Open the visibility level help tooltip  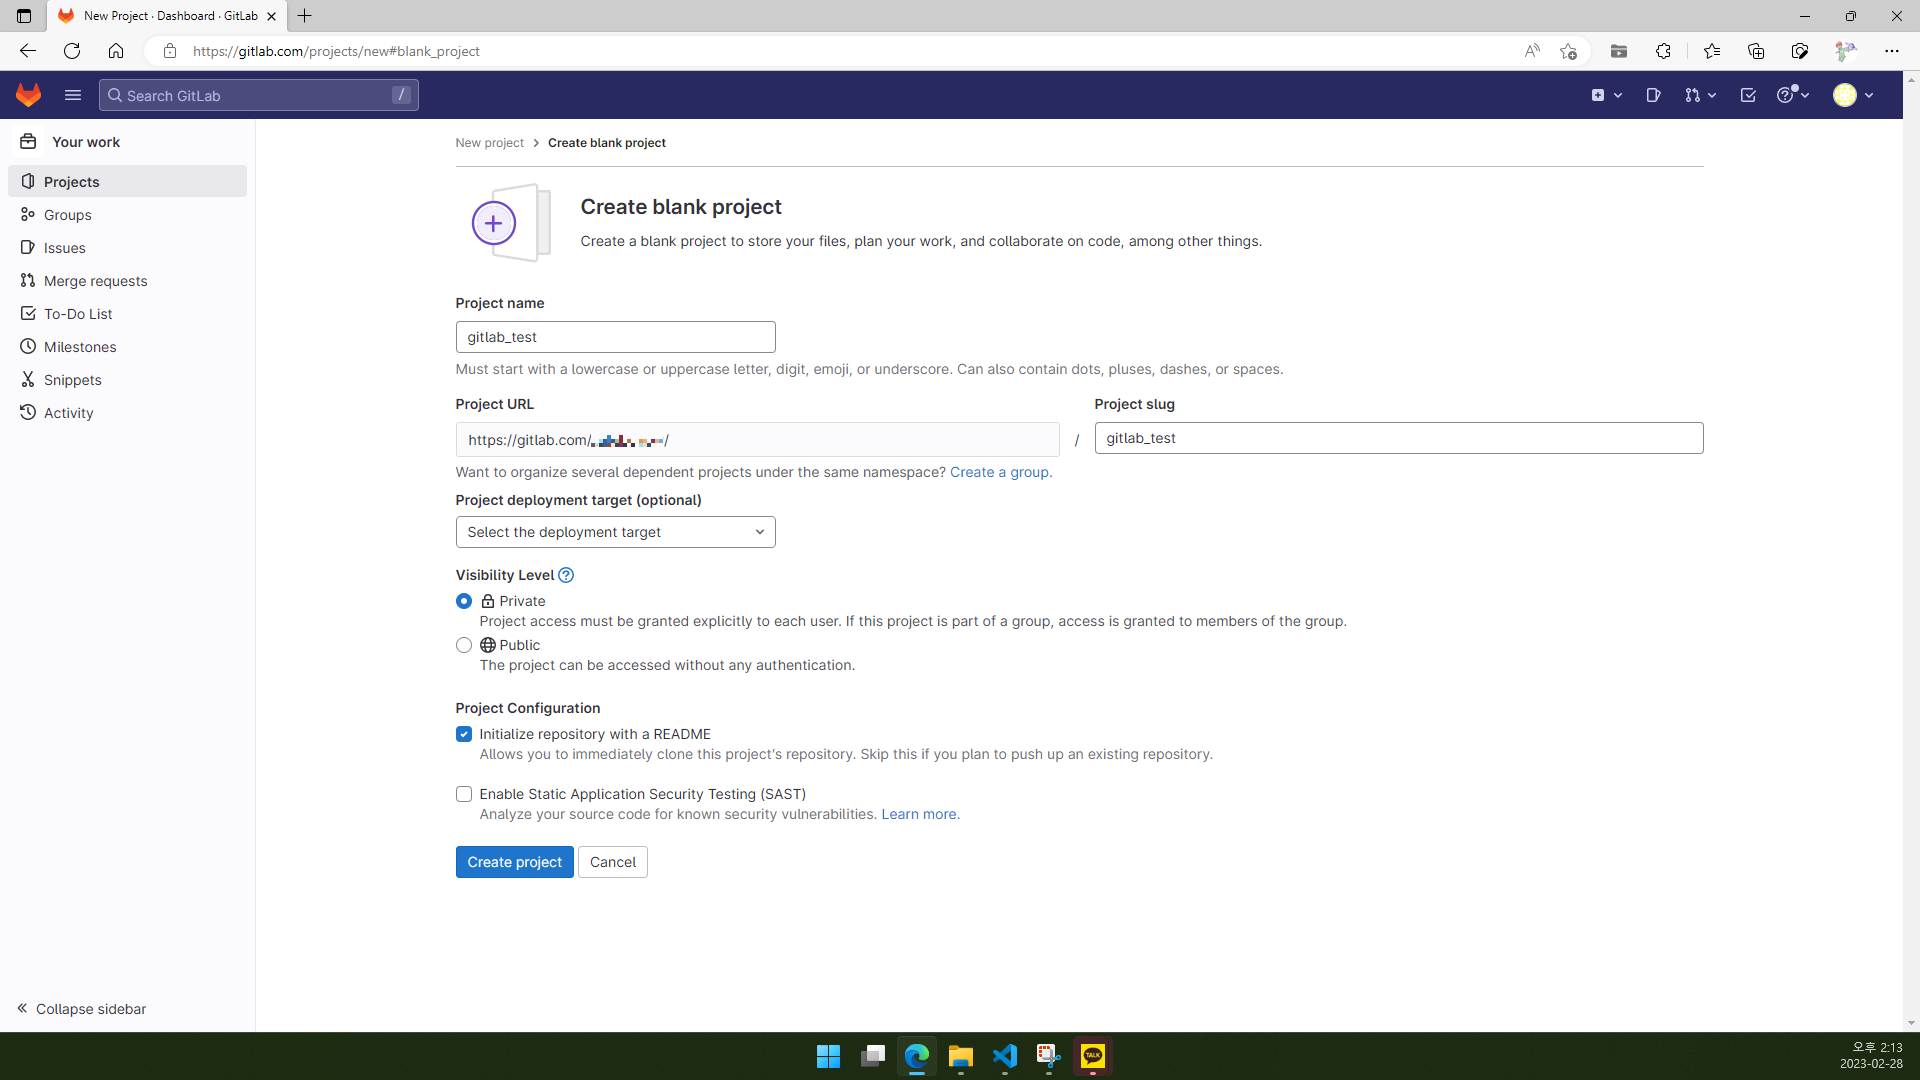pos(567,575)
